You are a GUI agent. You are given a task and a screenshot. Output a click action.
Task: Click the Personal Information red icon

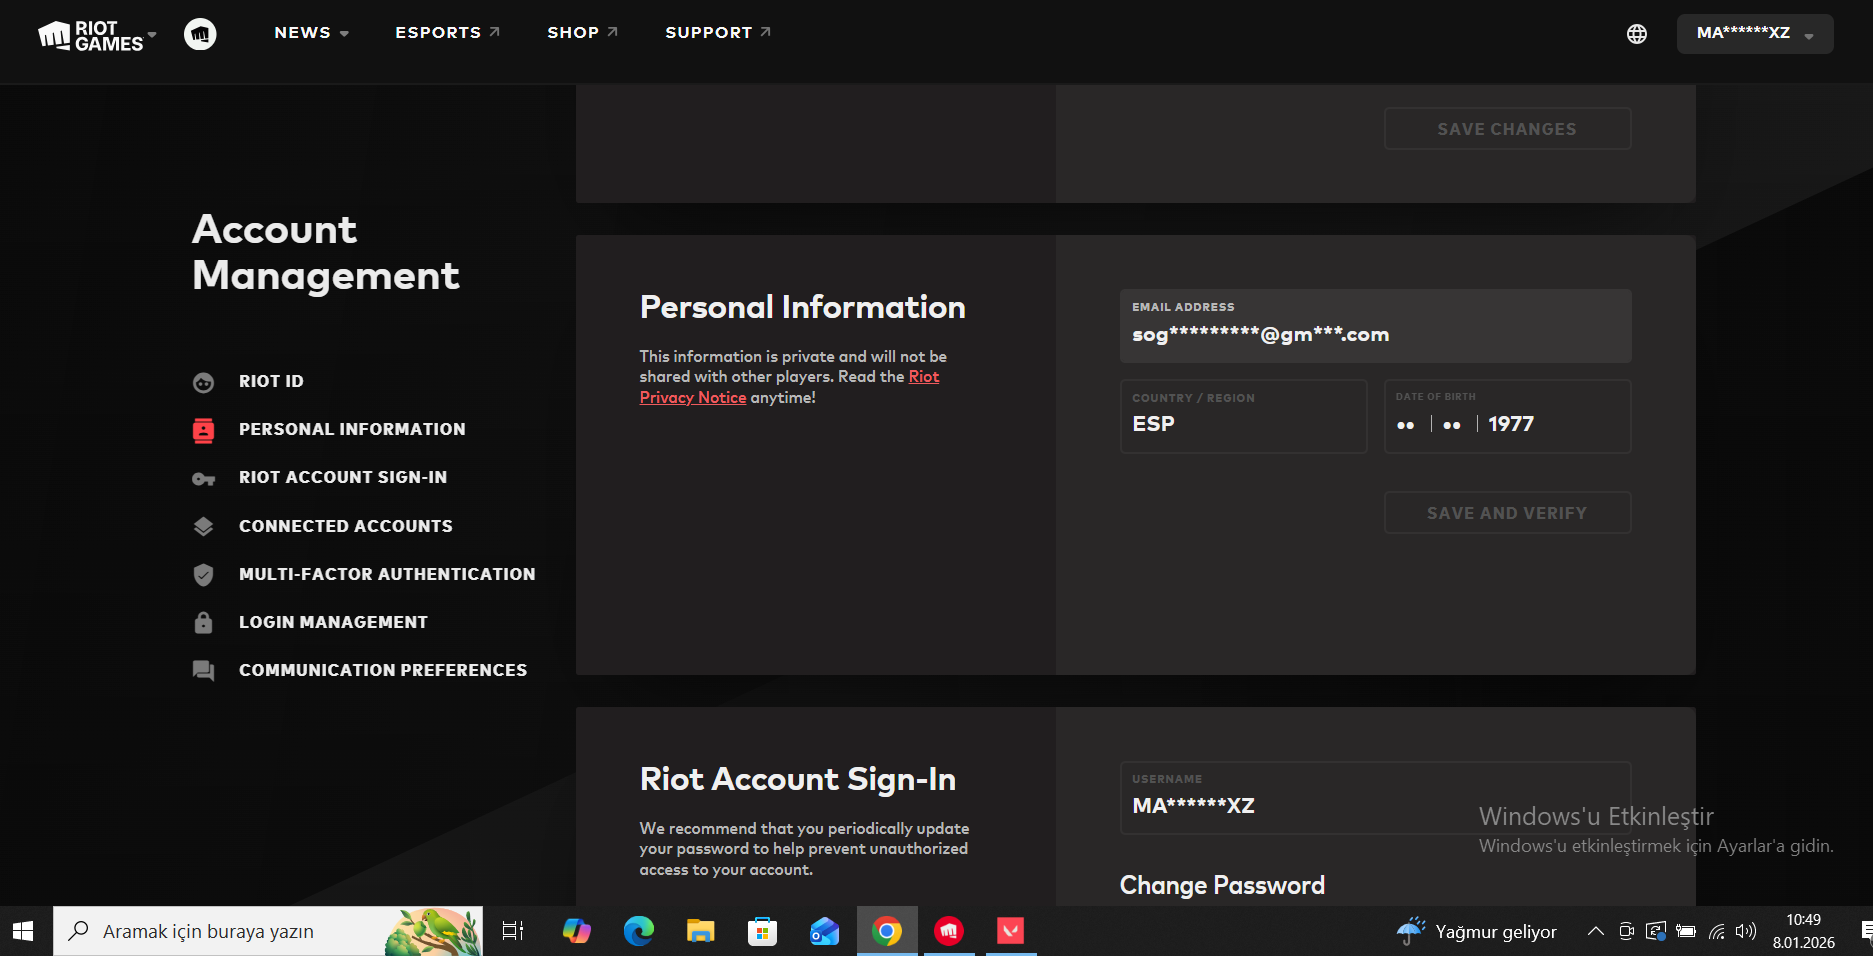203,430
